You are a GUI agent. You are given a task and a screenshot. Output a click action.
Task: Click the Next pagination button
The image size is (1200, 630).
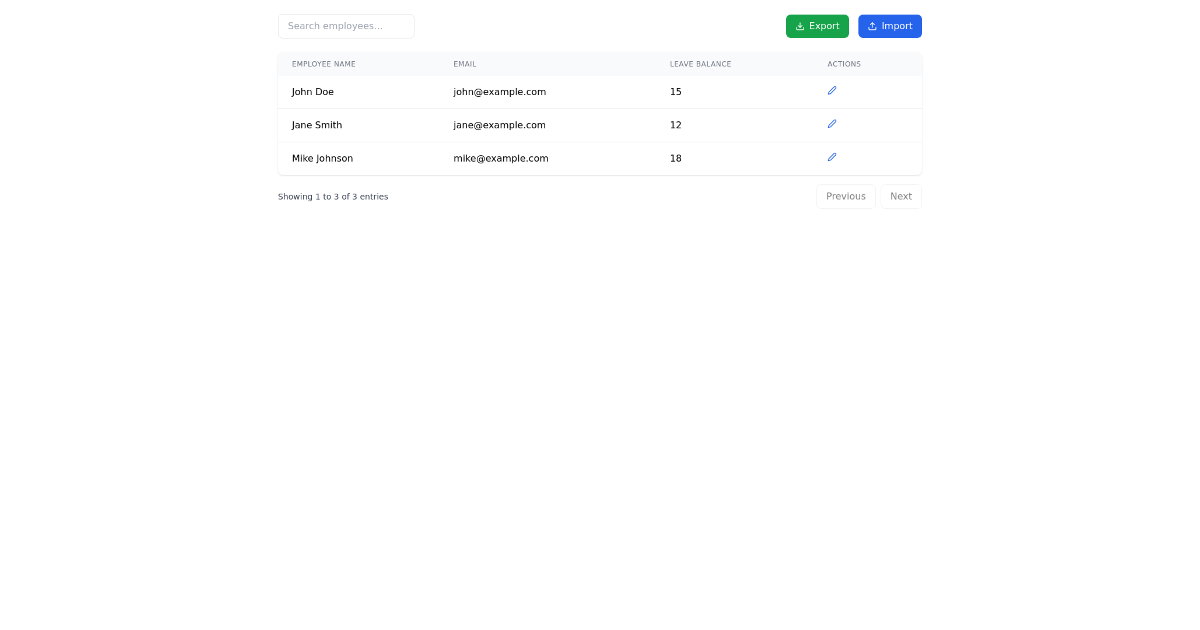click(901, 196)
